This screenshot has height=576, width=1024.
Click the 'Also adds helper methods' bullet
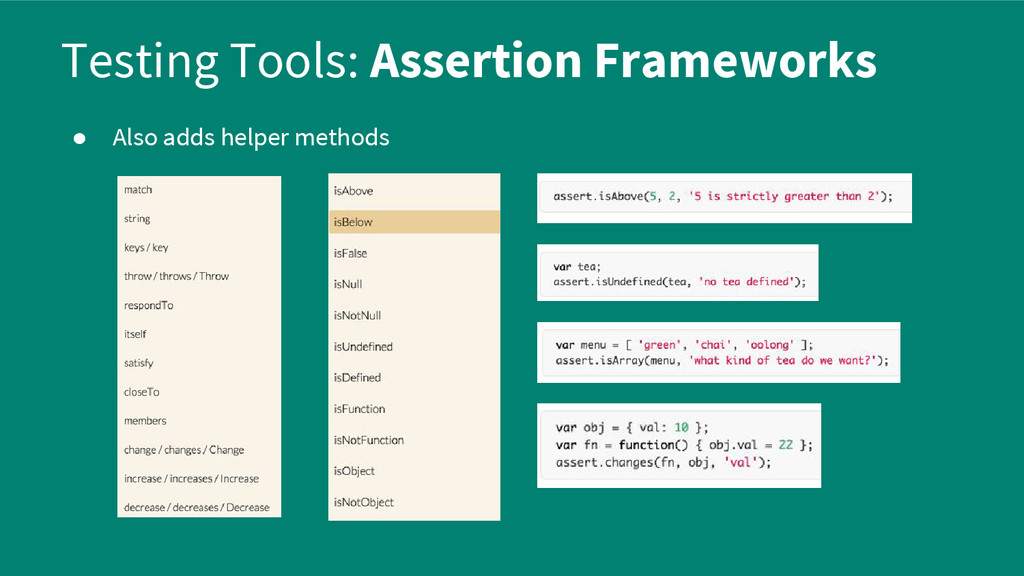251,137
